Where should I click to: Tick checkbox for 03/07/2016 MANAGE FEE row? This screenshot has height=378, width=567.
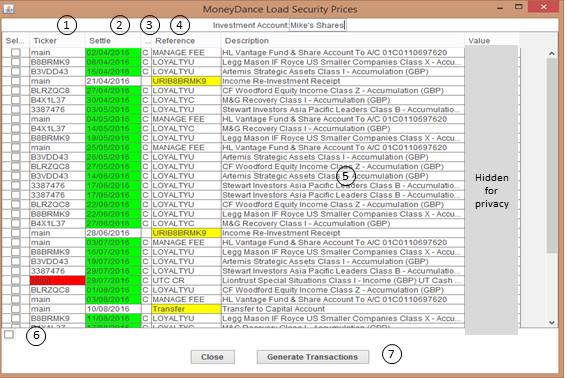click(x=16, y=242)
